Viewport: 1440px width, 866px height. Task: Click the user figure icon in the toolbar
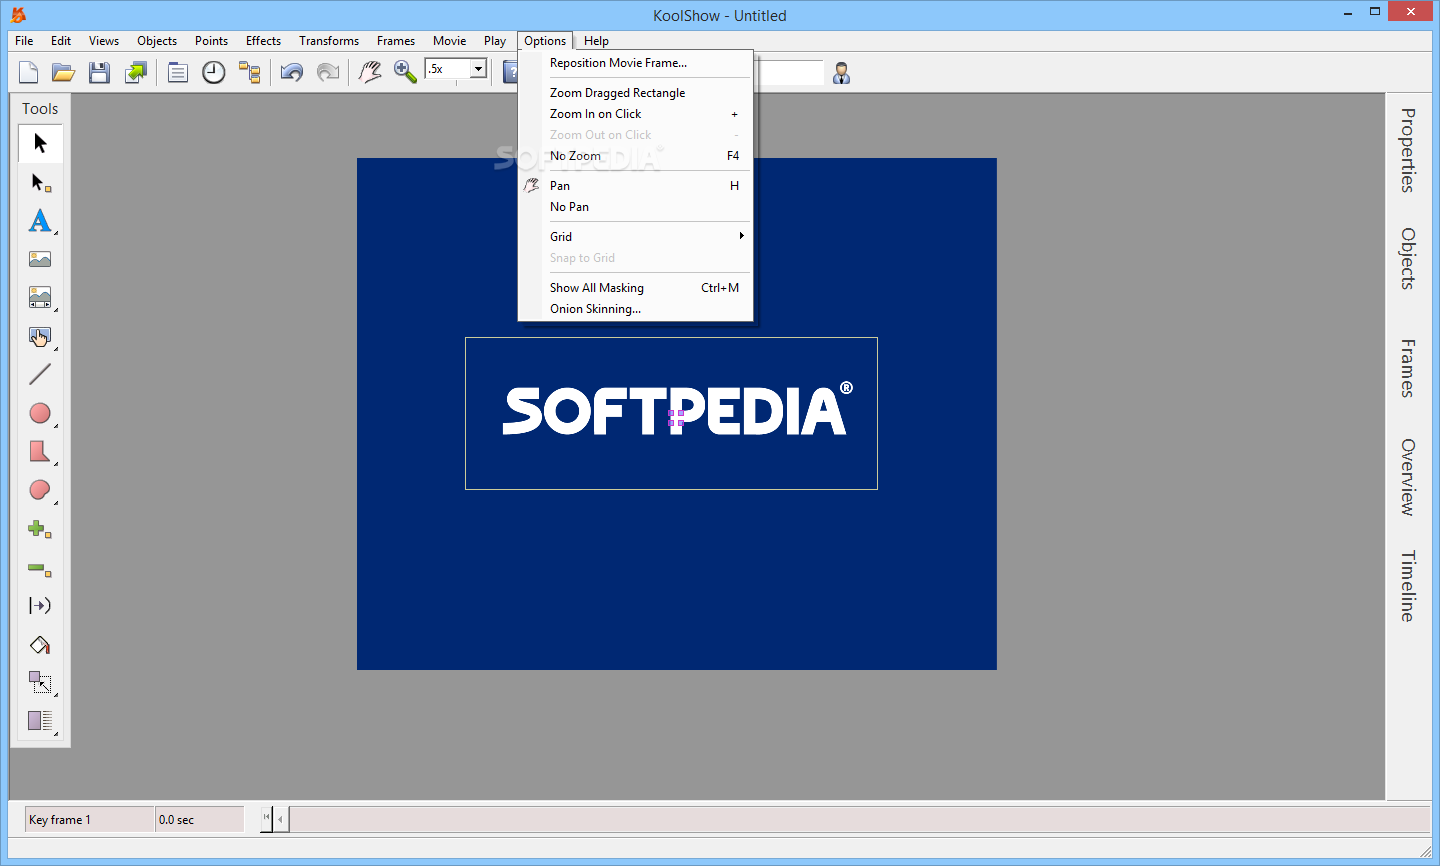pyautogui.click(x=842, y=73)
